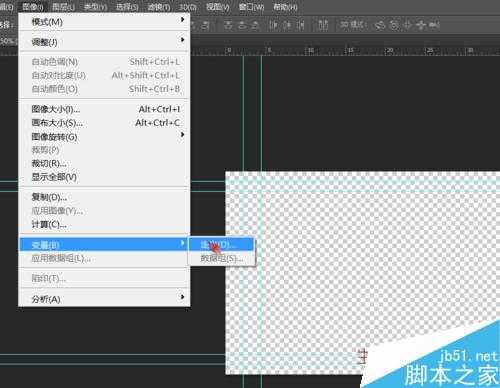Click the distribute vertical centers icon
Screen dimensions: 500x388
[x=242, y=25]
